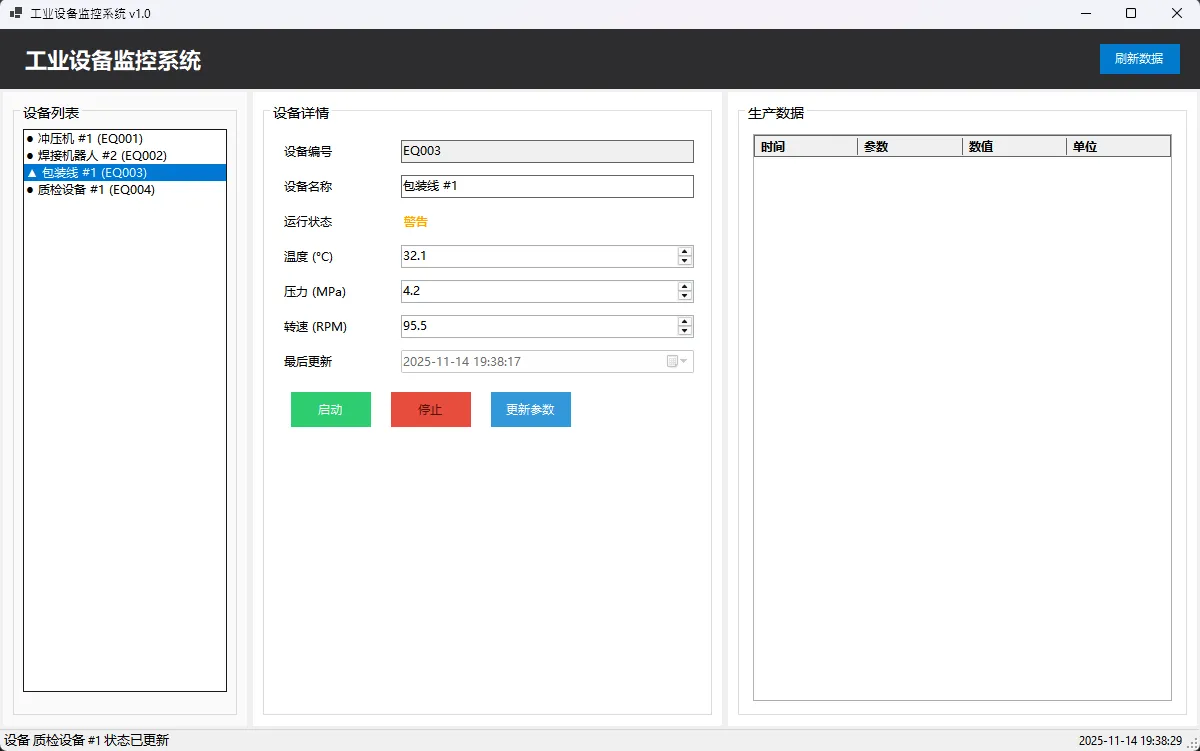
Task: Increase 压力 value with up arrow
Action: (685, 287)
